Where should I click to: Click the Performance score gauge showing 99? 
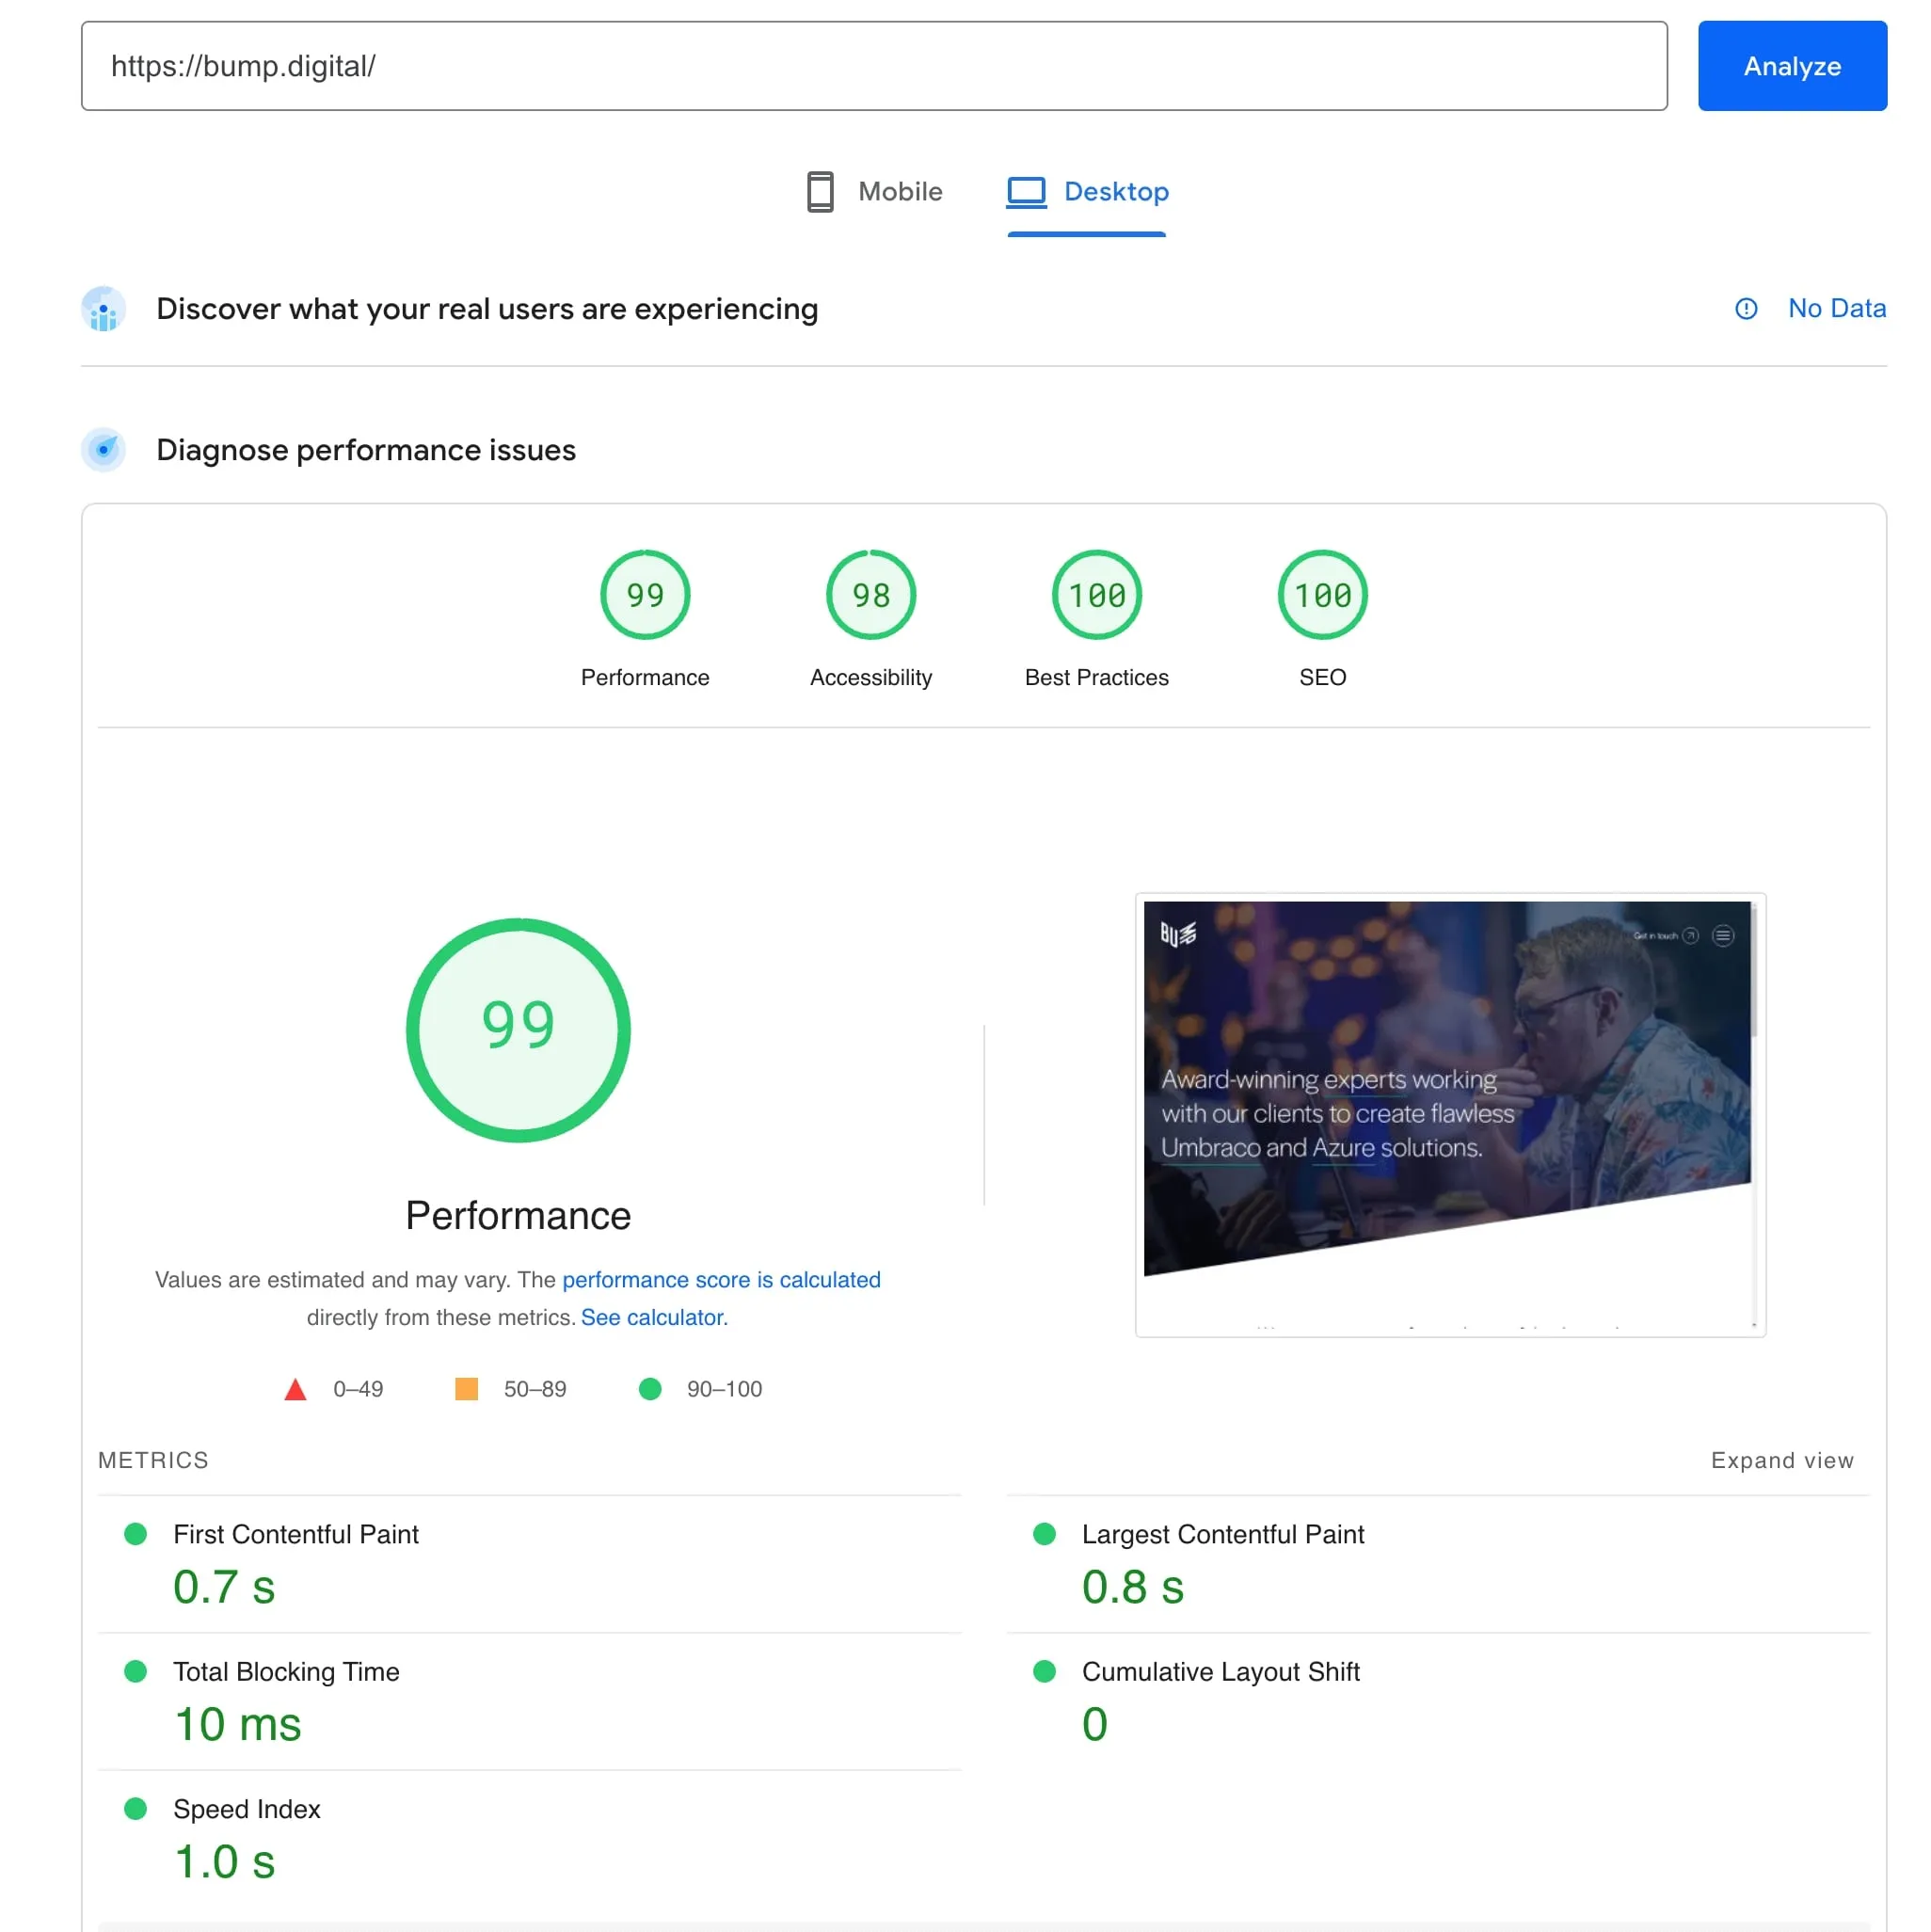click(x=644, y=594)
